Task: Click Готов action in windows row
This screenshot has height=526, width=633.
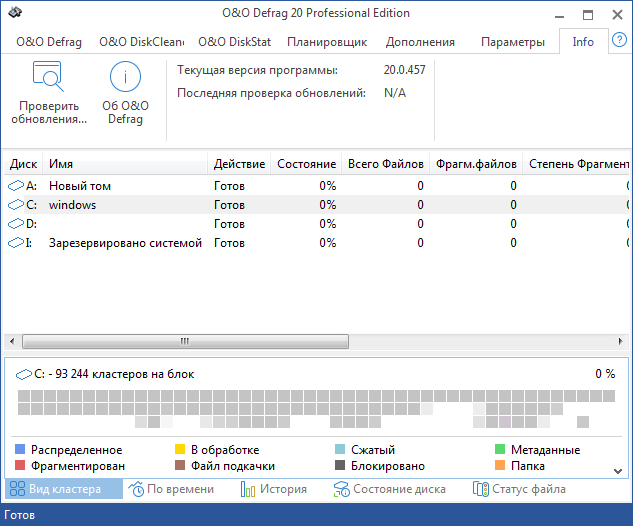Action: pos(229,205)
